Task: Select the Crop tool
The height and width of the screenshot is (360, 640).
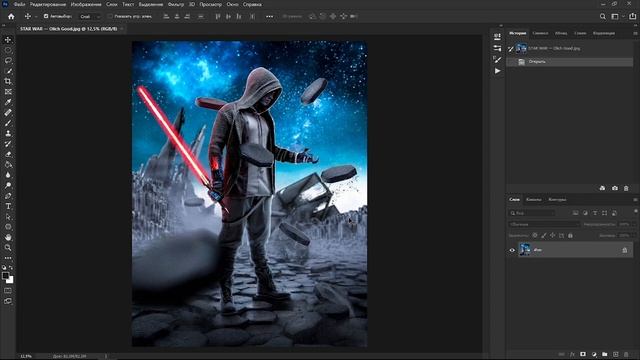Action: coord(8,81)
